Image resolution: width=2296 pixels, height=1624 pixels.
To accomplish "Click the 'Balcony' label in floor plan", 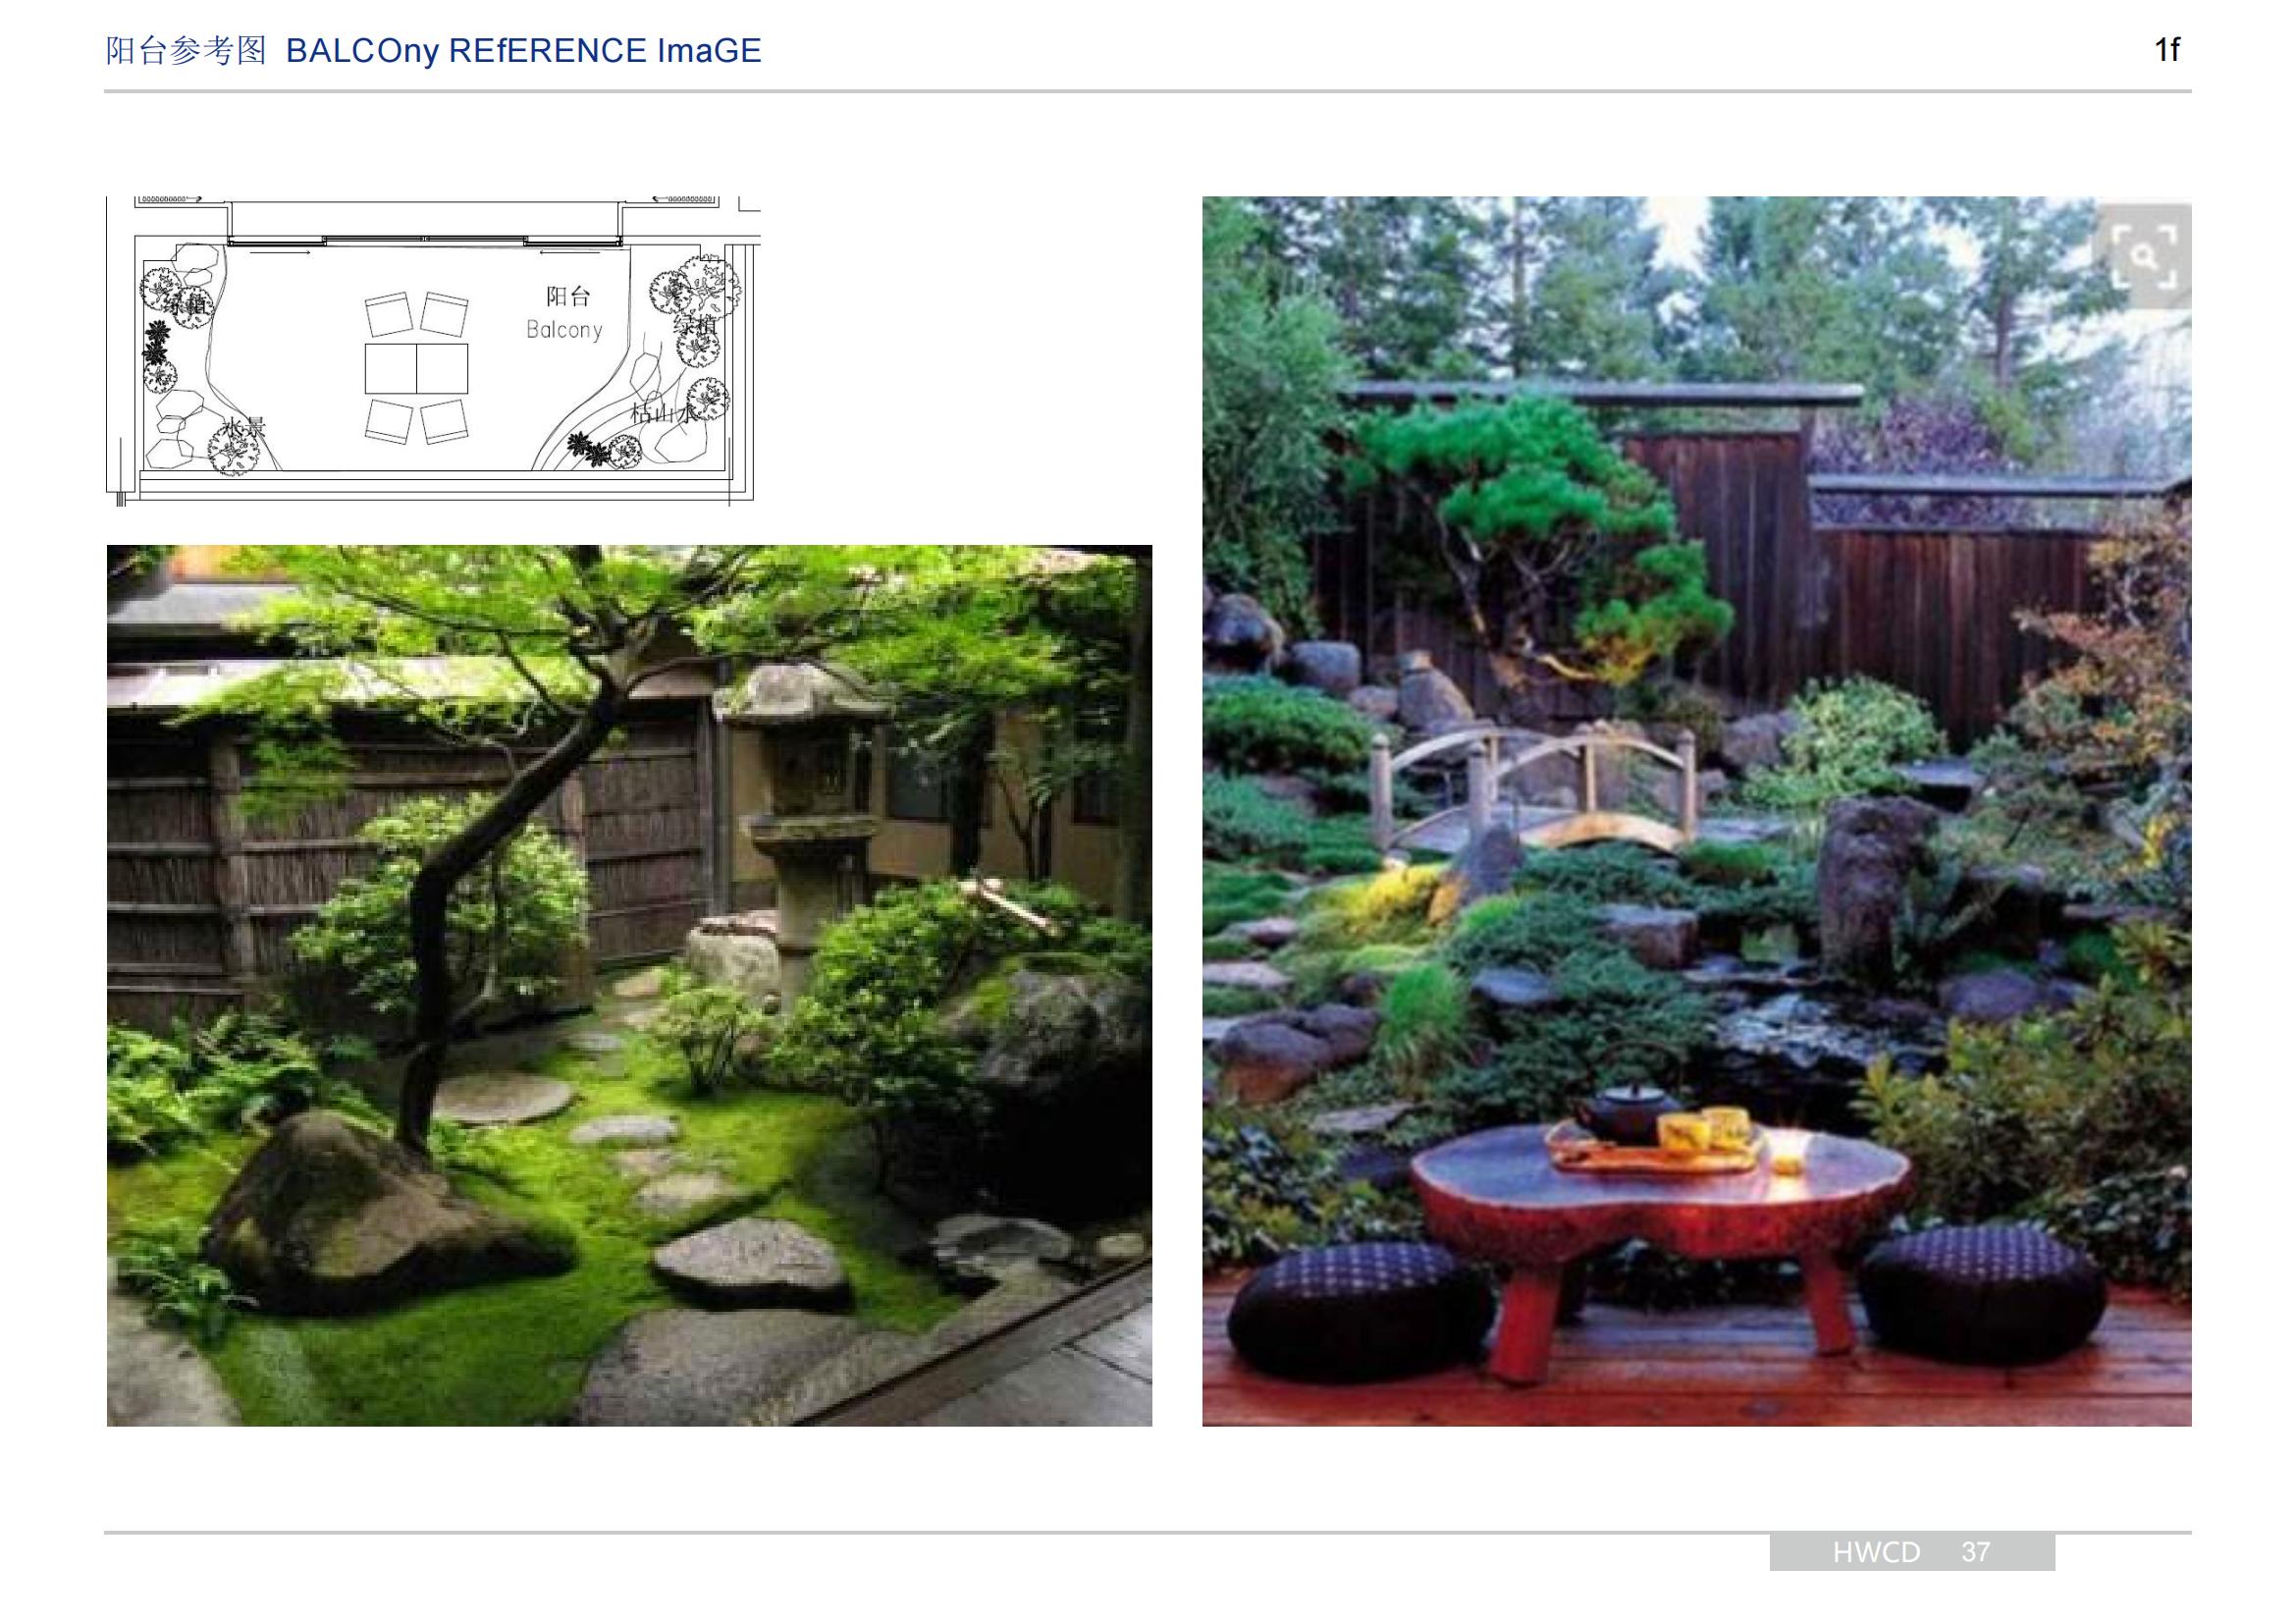I will (564, 330).
